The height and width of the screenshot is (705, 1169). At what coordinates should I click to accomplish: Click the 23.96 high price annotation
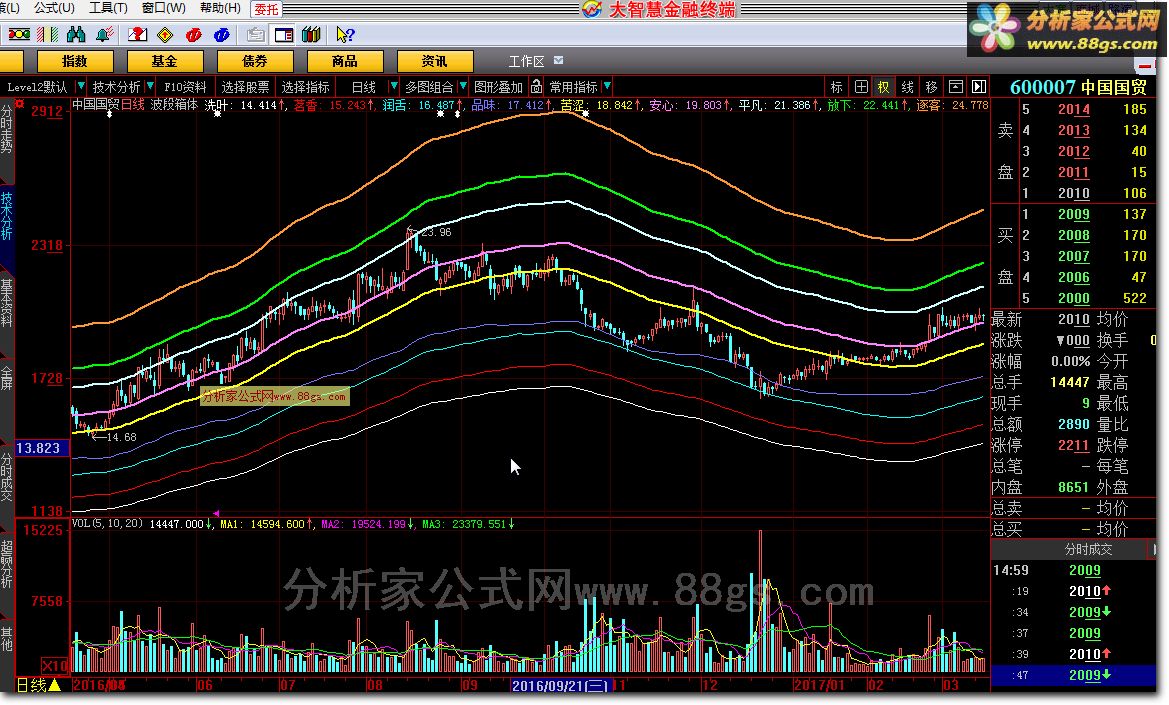[436, 232]
